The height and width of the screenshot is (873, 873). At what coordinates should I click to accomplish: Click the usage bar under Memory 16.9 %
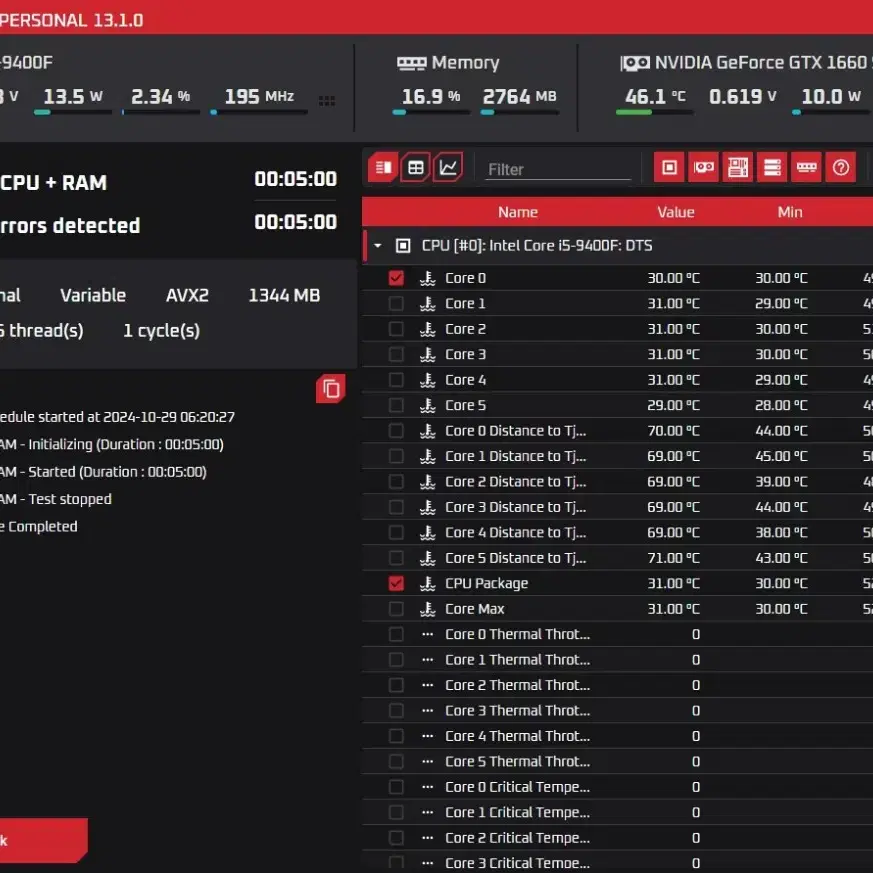(x=431, y=112)
